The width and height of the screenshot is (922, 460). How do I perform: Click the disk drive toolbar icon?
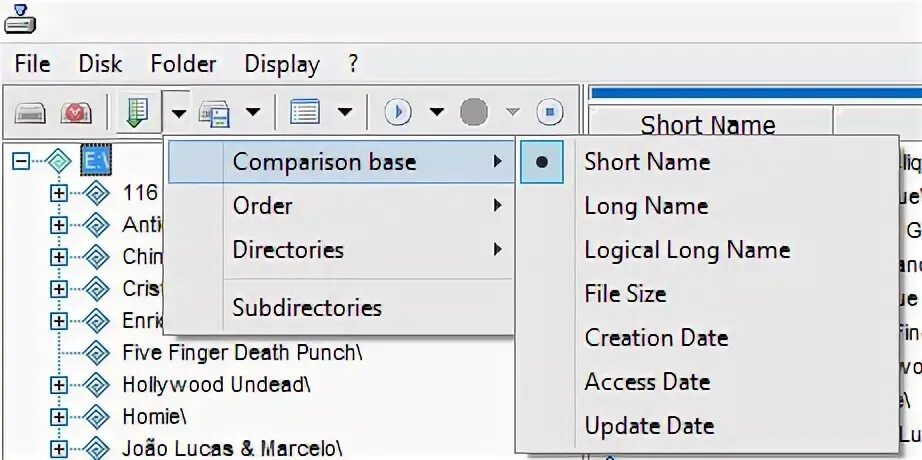point(30,112)
